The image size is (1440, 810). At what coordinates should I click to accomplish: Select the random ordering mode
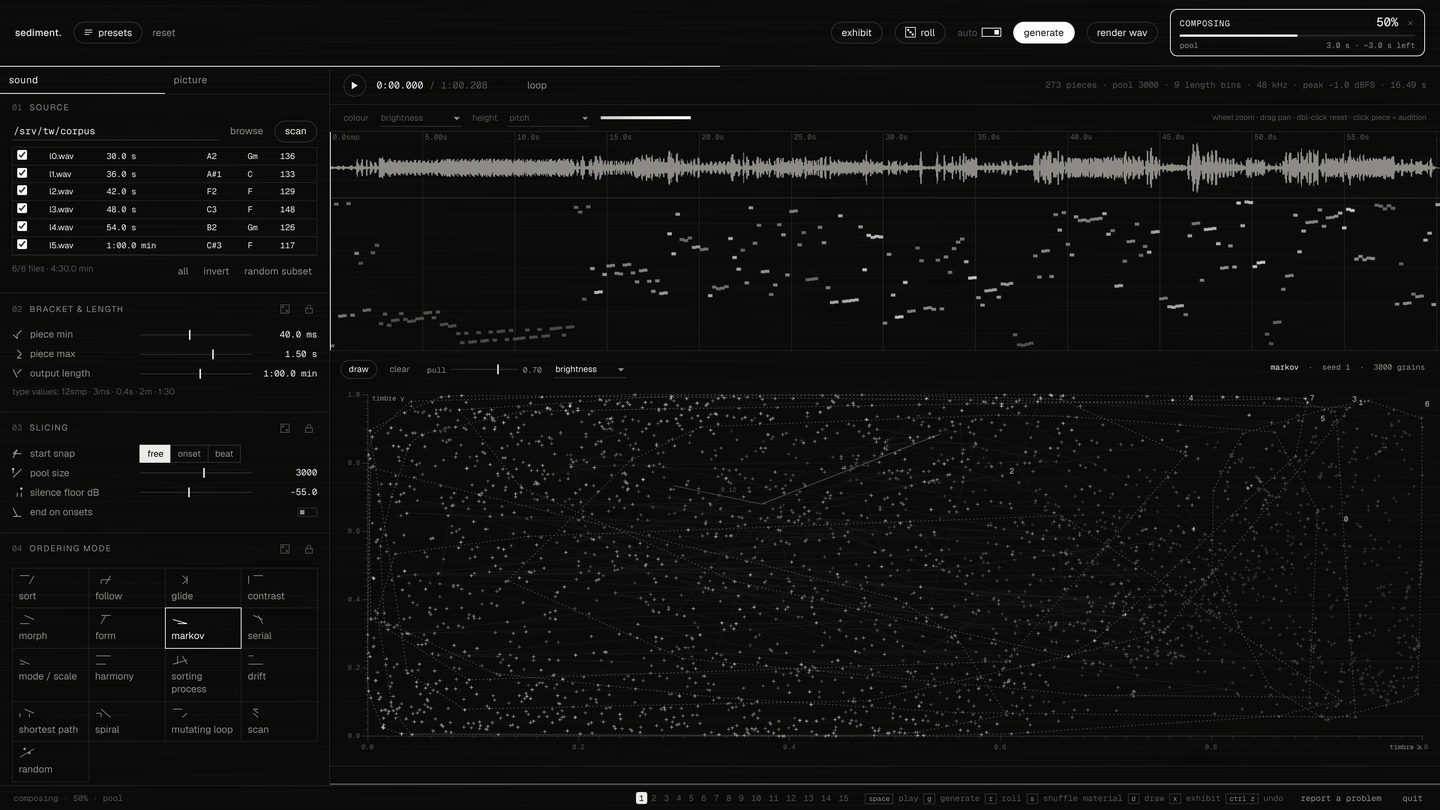point(51,761)
